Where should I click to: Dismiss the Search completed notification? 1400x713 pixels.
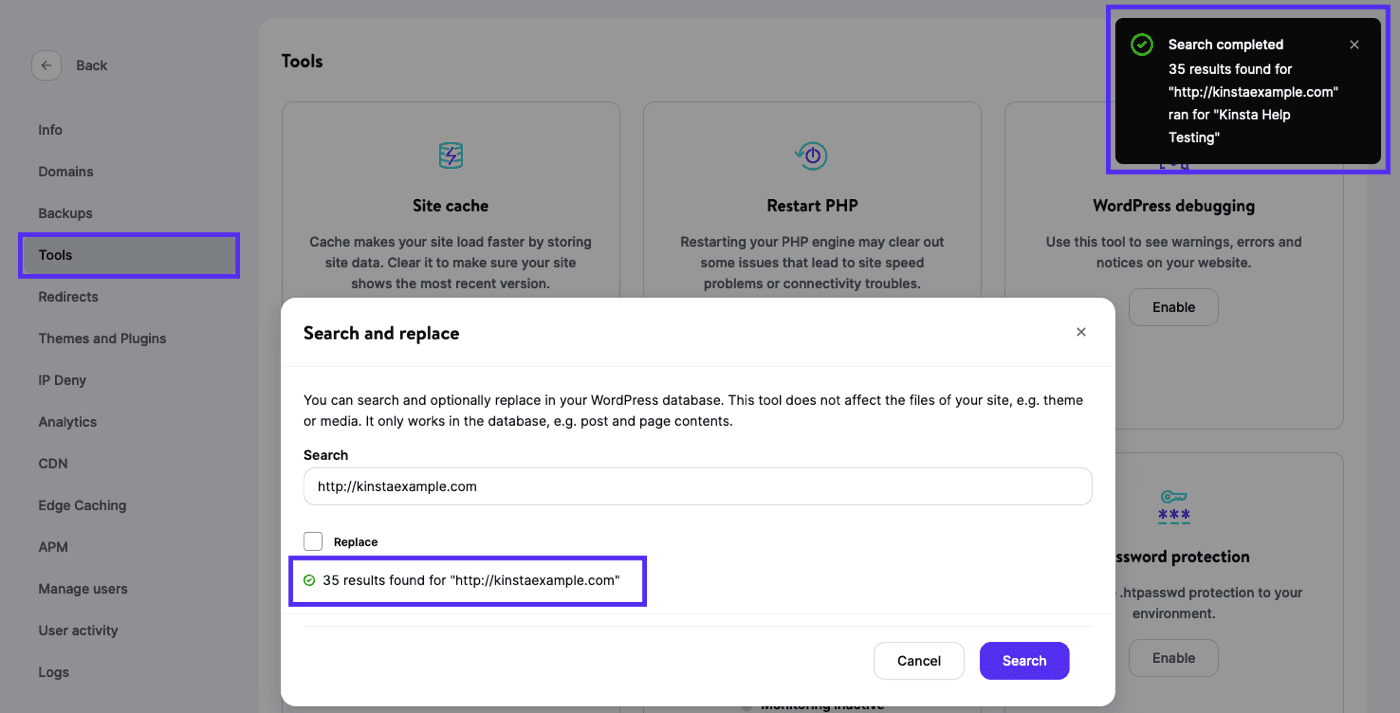(x=1354, y=45)
